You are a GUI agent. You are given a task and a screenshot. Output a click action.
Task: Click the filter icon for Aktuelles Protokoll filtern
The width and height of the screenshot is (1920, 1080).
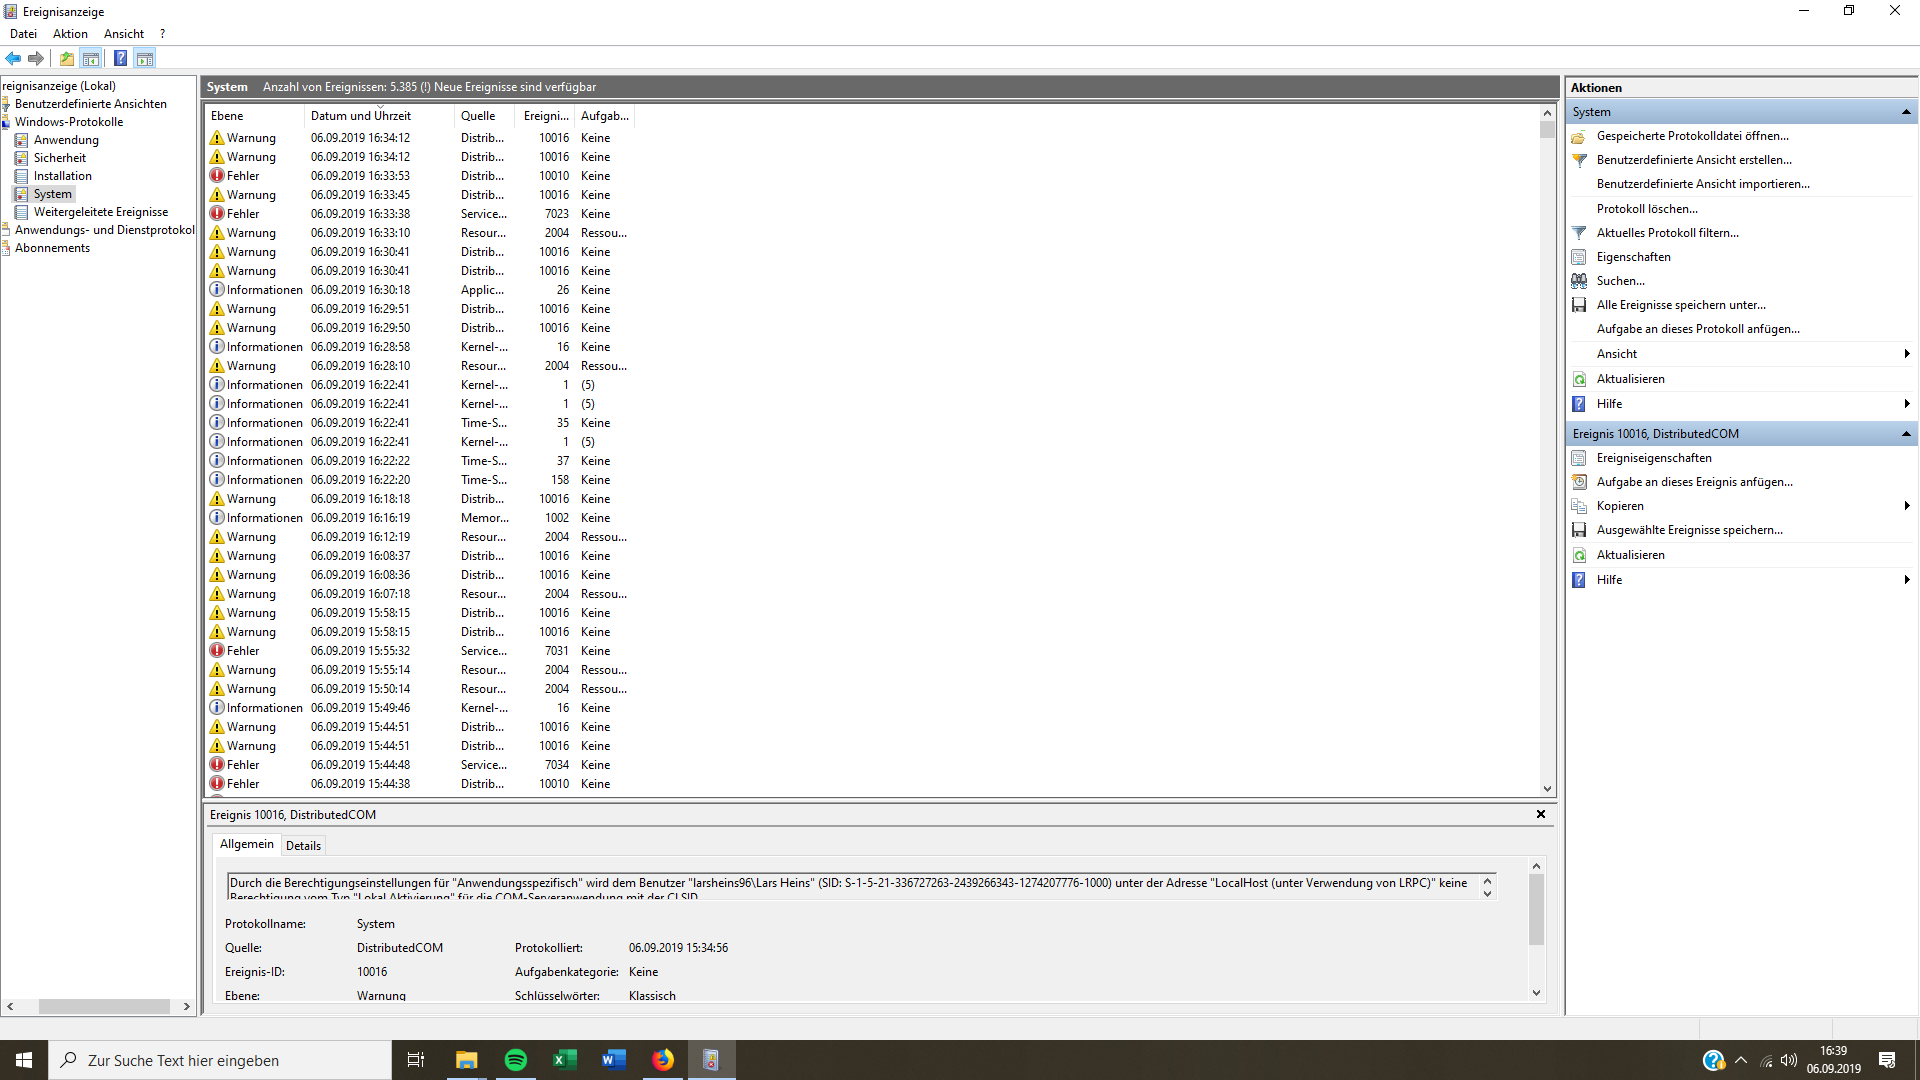coord(1579,233)
